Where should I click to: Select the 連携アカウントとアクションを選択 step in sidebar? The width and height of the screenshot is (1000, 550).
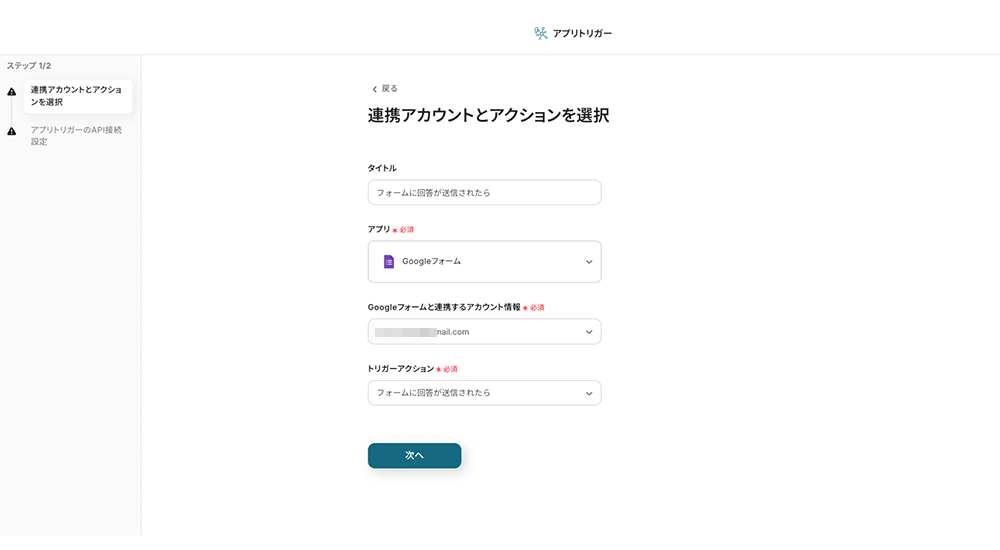(76, 96)
